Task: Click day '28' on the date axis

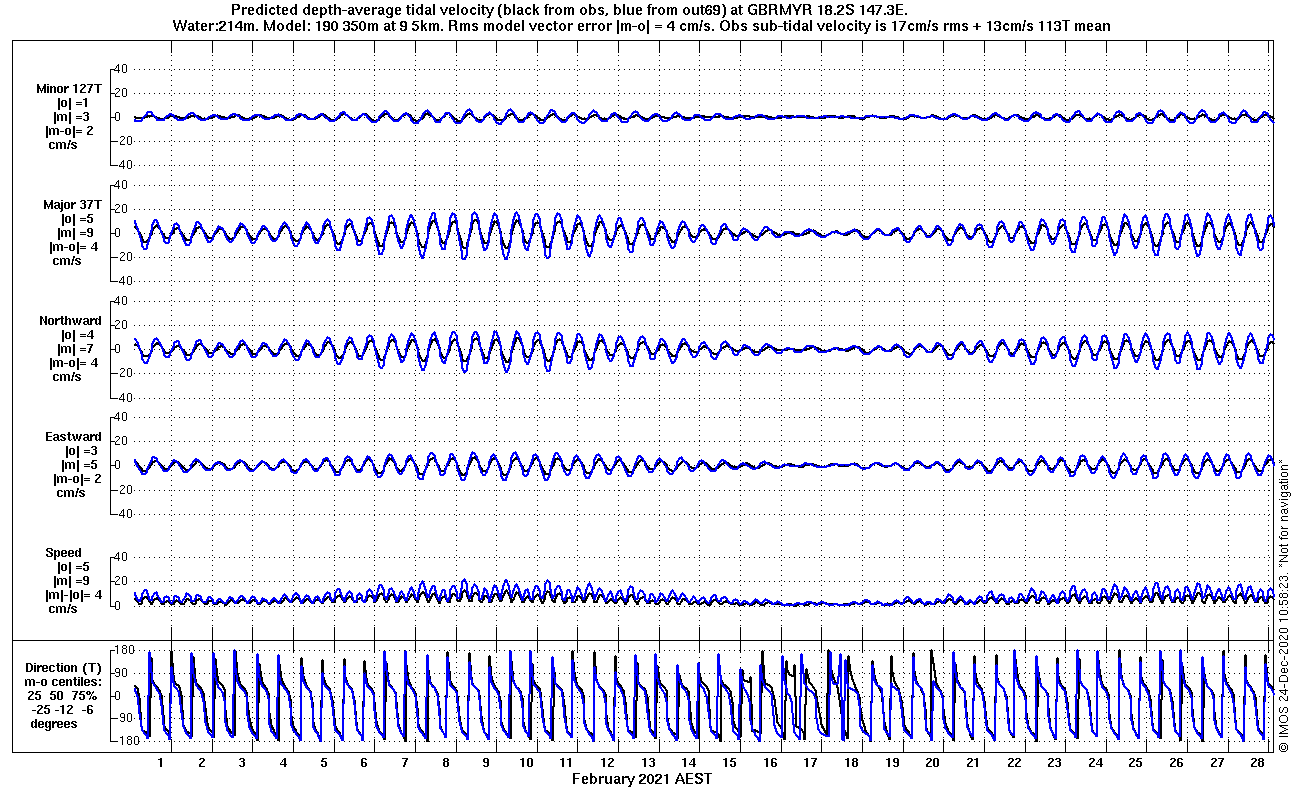Action: (x=1257, y=763)
